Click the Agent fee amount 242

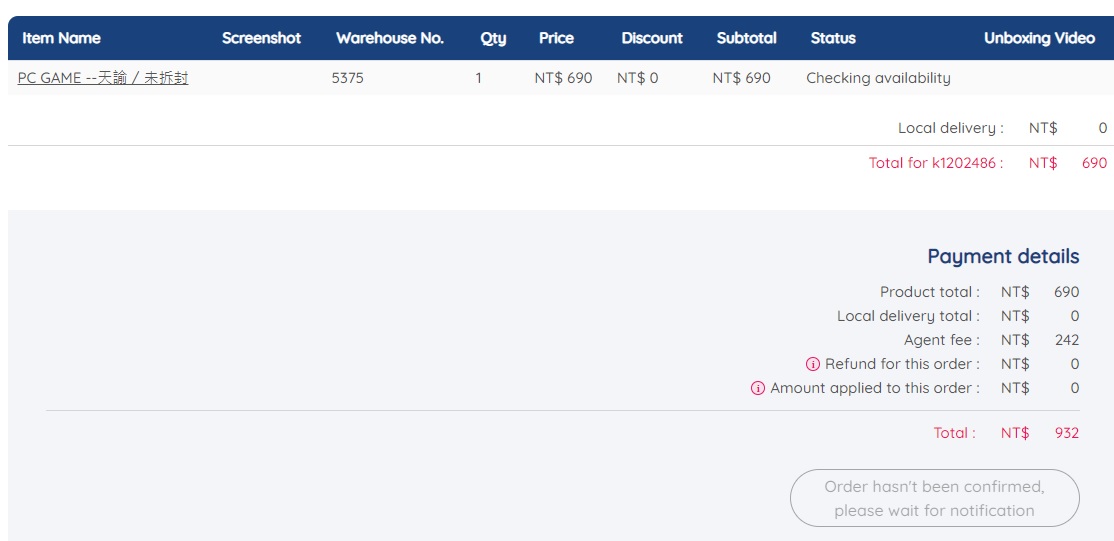click(1067, 340)
